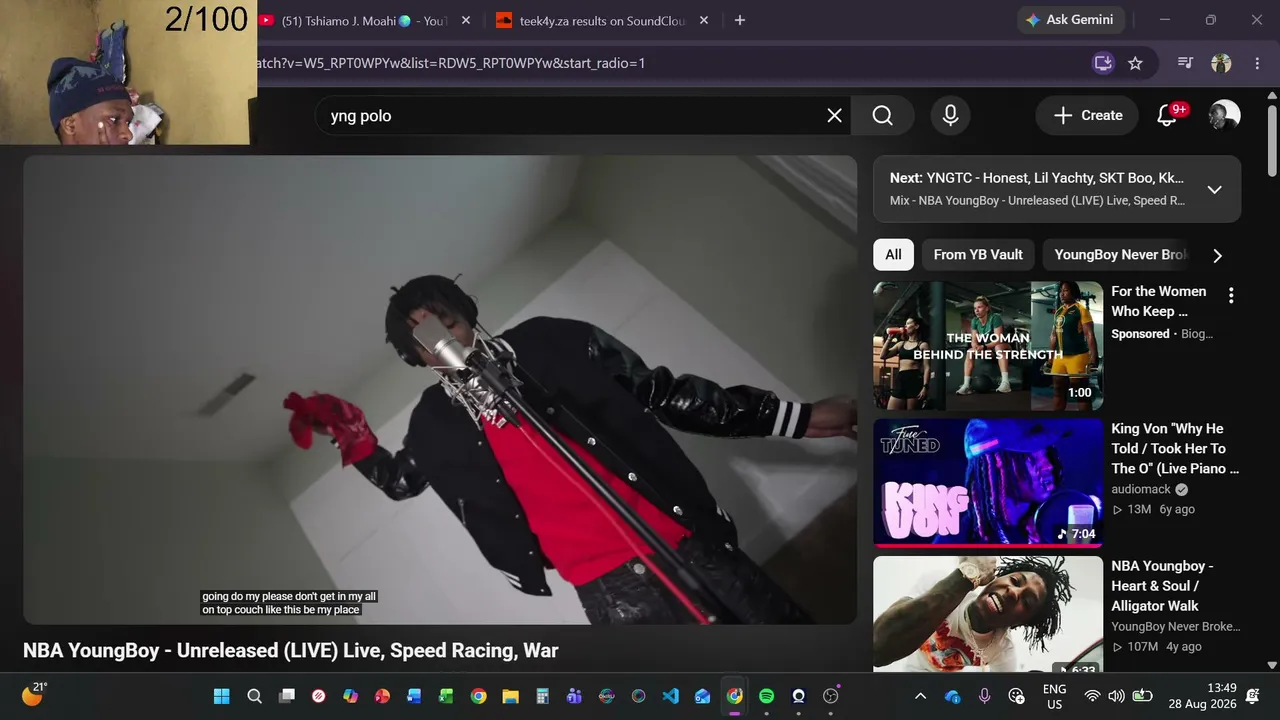Screen dimensions: 1280x720
Task: Open 'King Von Why He Told' video title
Action: coord(1175,448)
